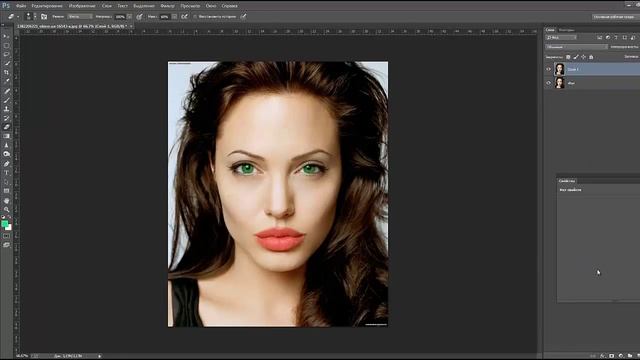Open the layer filter kind dropdown

coord(561,38)
